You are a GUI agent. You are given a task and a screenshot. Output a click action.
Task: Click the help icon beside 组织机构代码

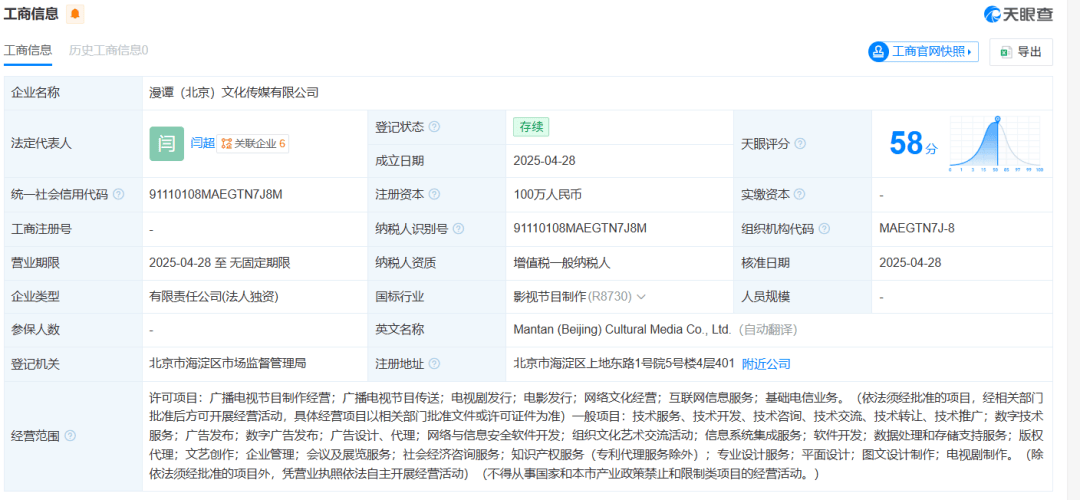[826, 229]
